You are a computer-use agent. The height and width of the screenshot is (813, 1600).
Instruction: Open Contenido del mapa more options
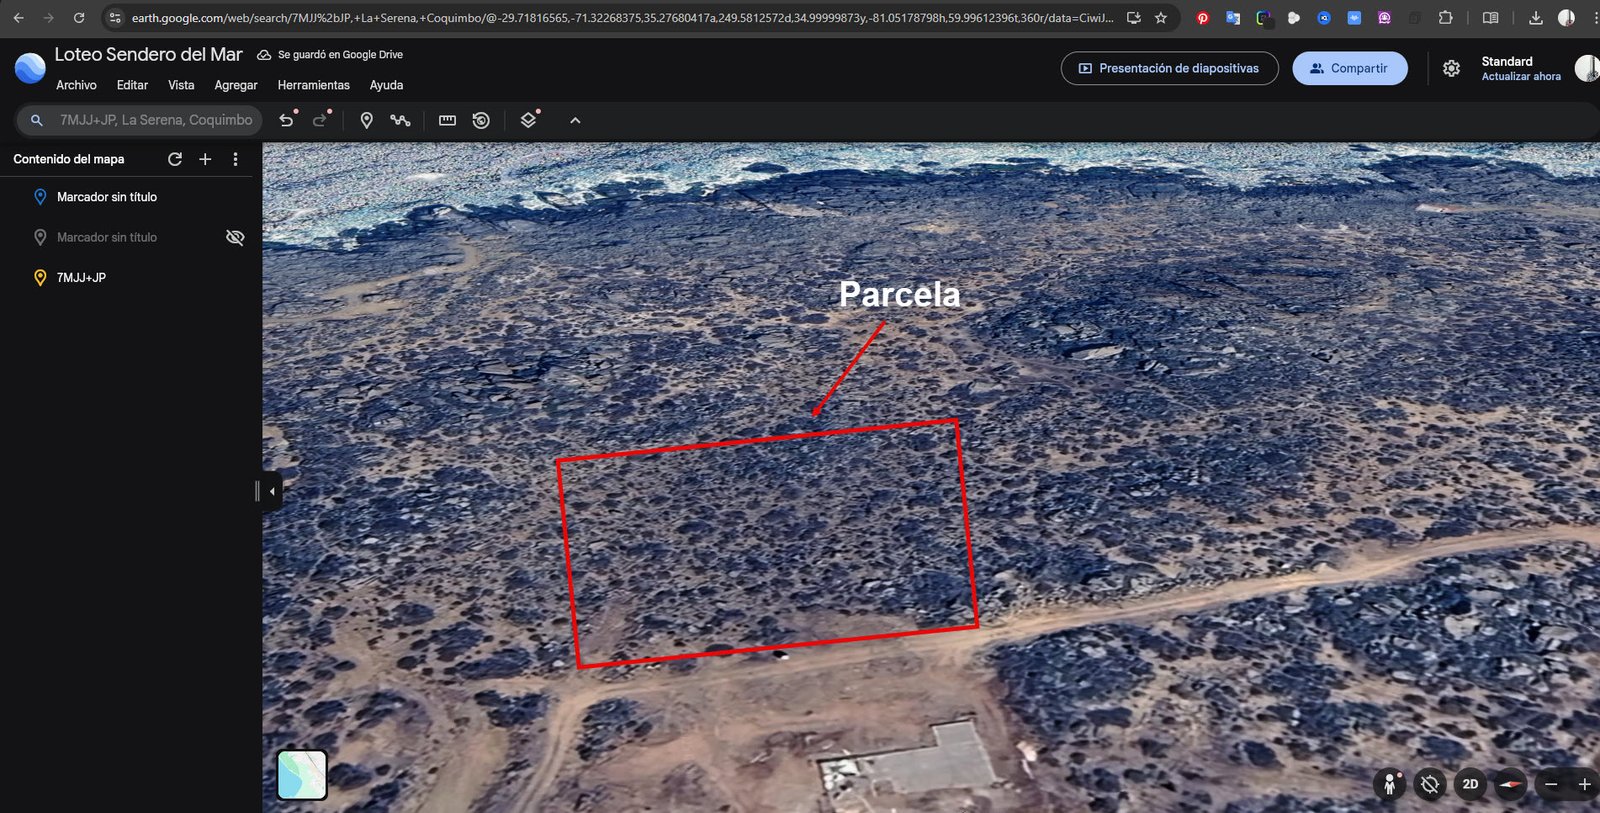click(x=235, y=159)
